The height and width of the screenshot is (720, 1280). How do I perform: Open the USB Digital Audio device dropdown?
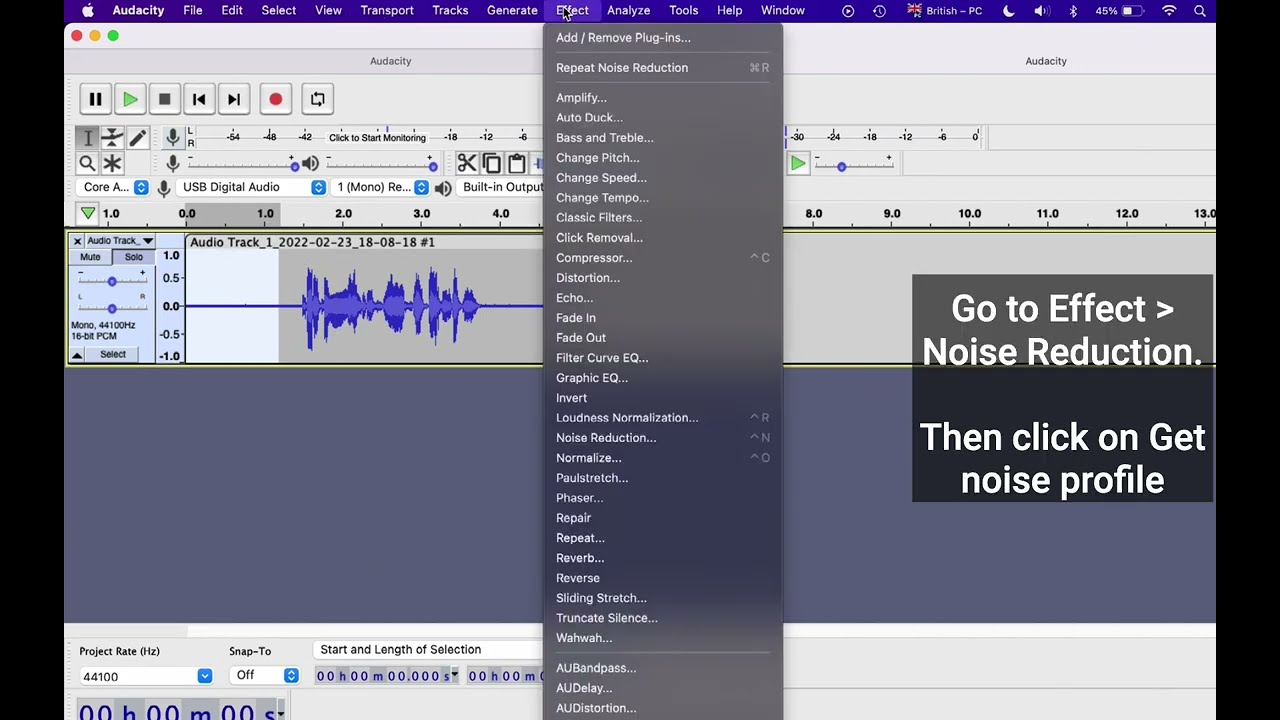pyautogui.click(x=252, y=187)
